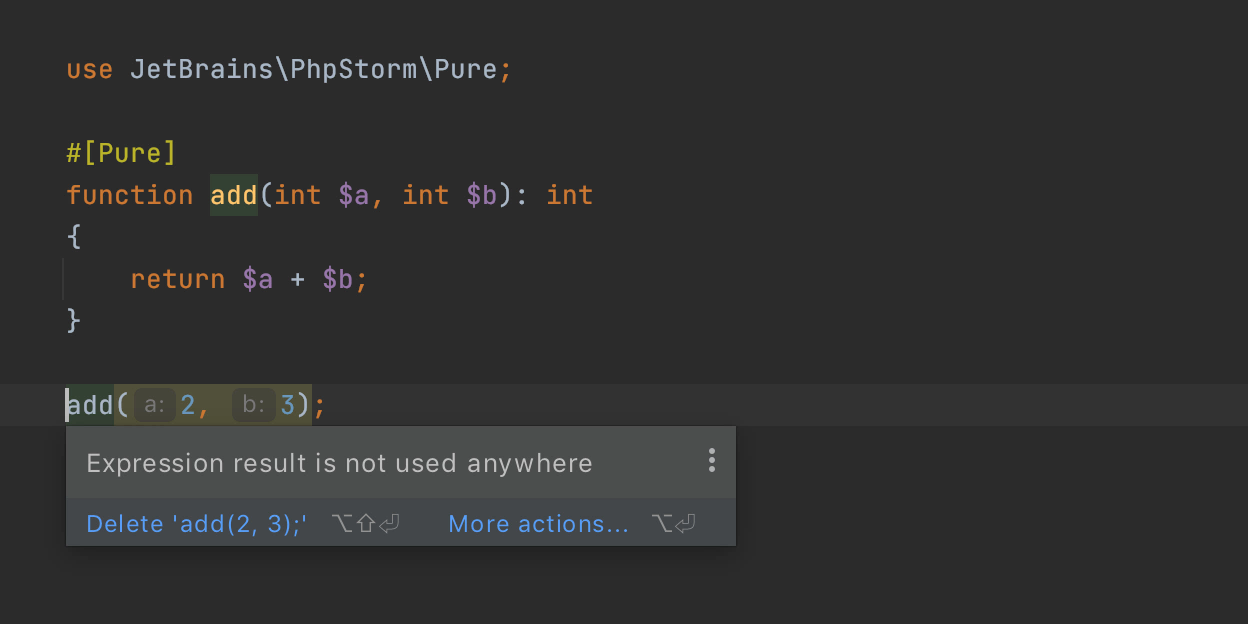Click the 'b:' parameter inlay hint
The width and height of the screenshot is (1248, 624).
point(254,405)
